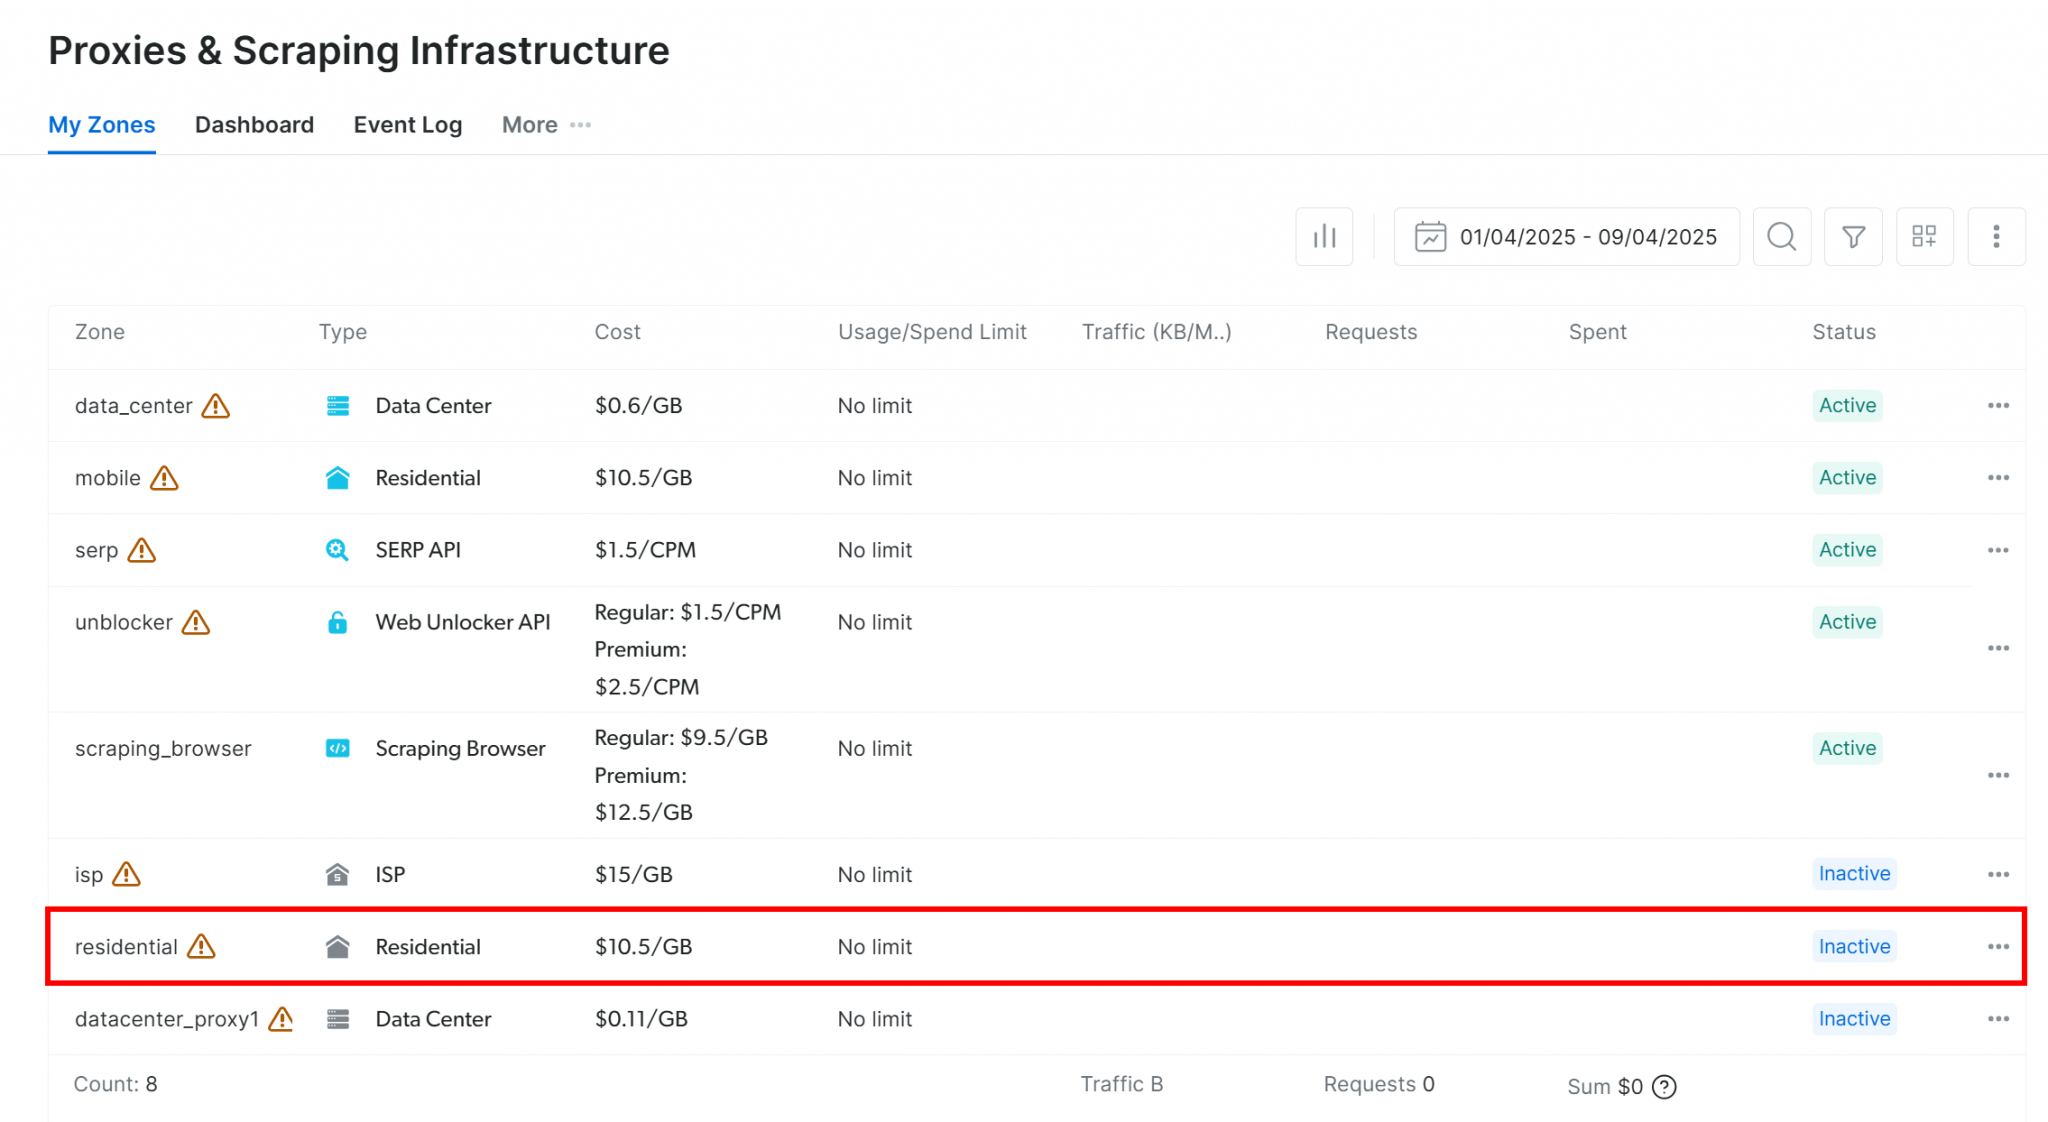Click the column layout grid icon
Image resolution: width=2048 pixels, height=1122 pixels.
(1924, 237)
